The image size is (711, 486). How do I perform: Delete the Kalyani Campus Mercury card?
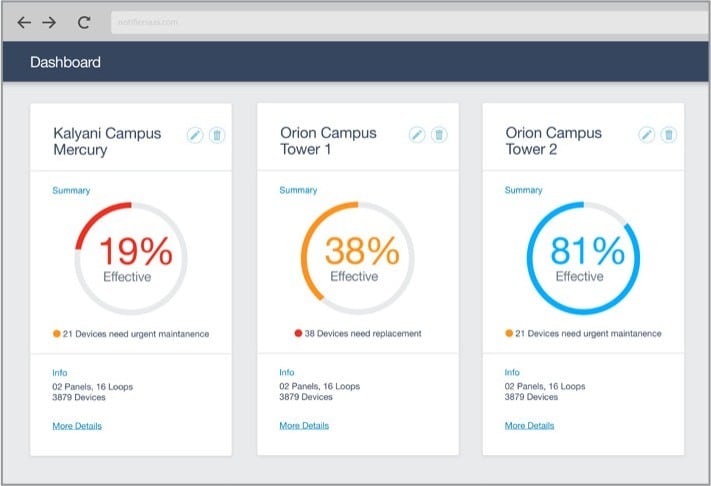pyautogui.click(x=217, y=135)
